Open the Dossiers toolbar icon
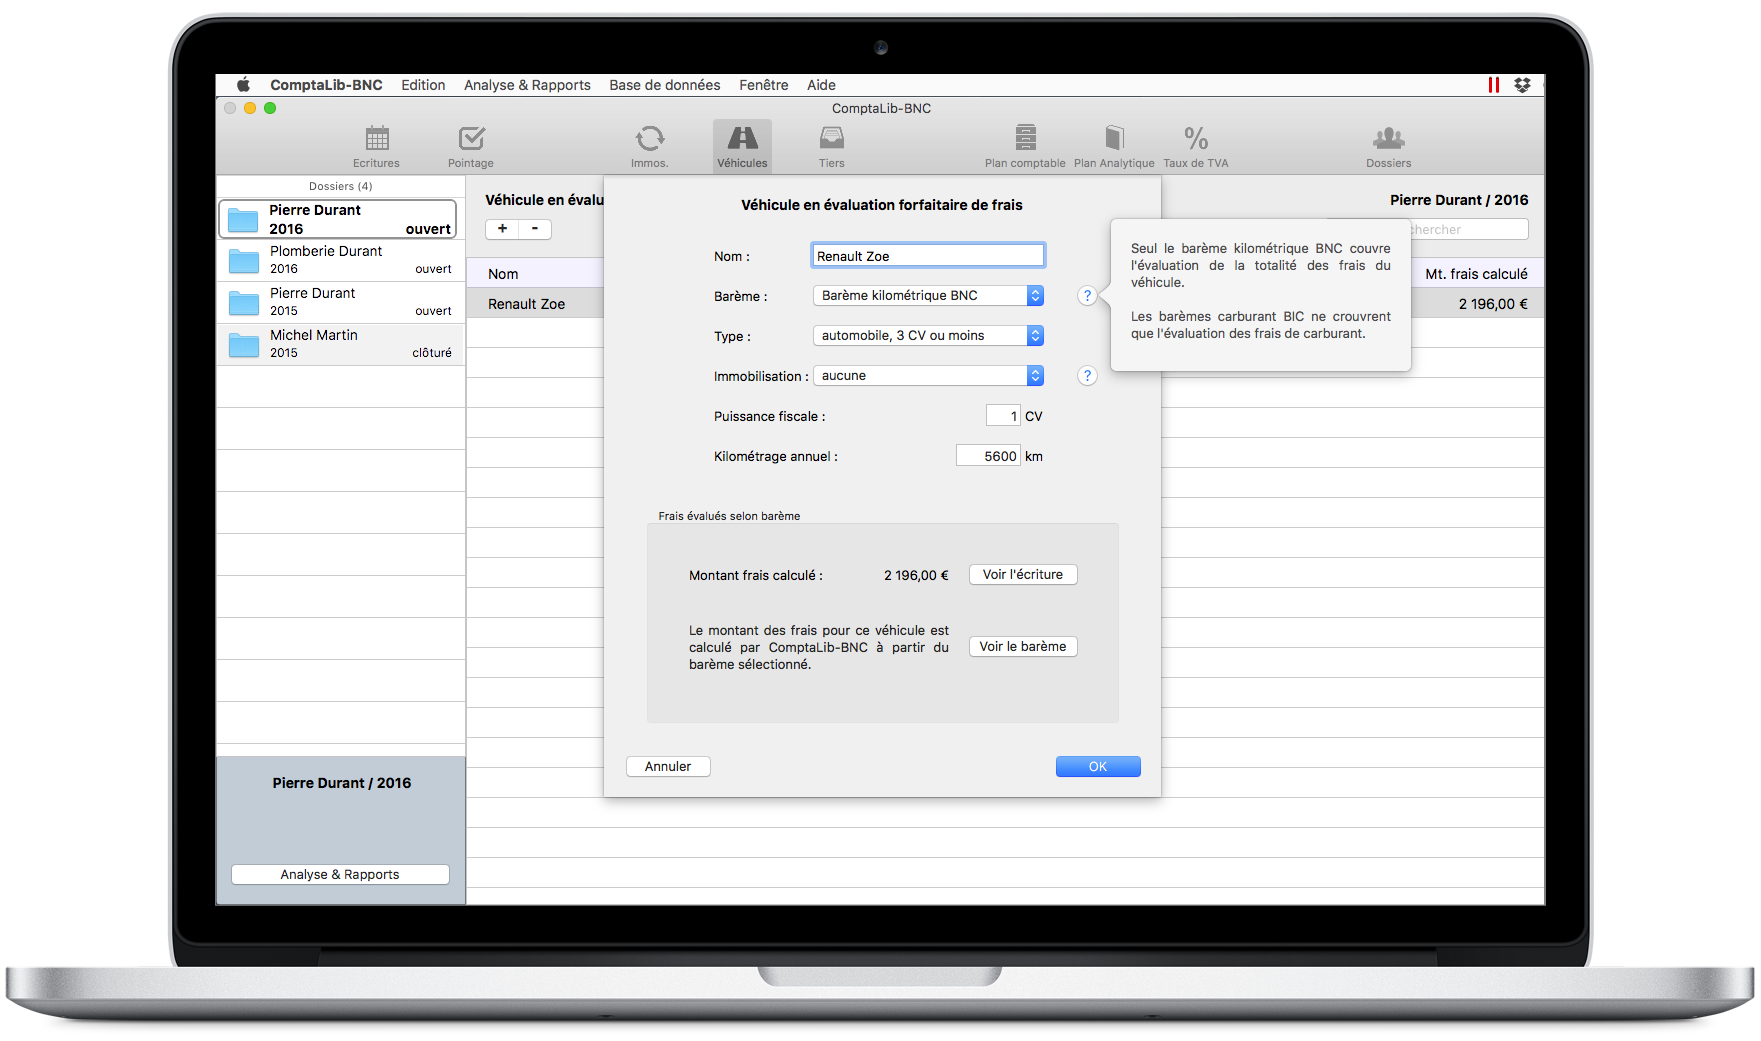The image size is (1761, 1041). click(x=1389, y=146)
